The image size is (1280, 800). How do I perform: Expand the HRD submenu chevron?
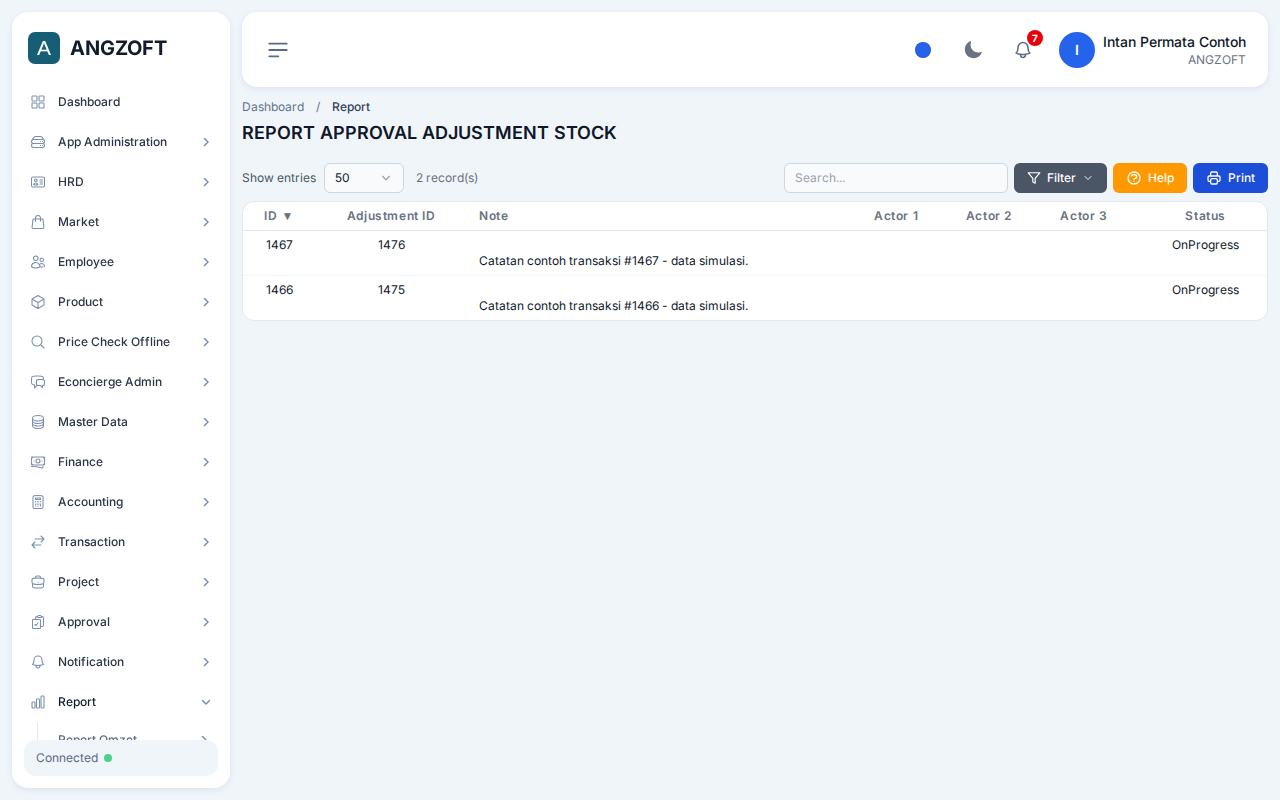pyautogui.click(x=206, y=182)
